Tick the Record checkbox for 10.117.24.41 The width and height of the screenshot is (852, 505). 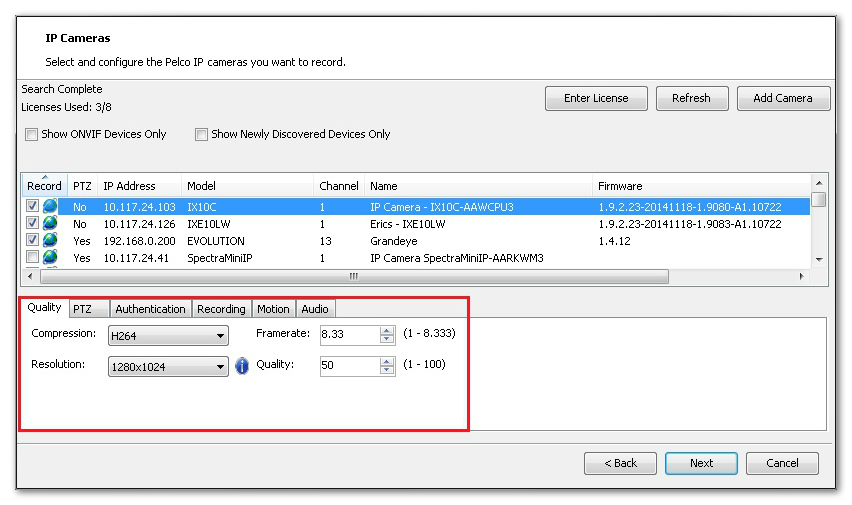pyautogui.click(x=33, y=258)
